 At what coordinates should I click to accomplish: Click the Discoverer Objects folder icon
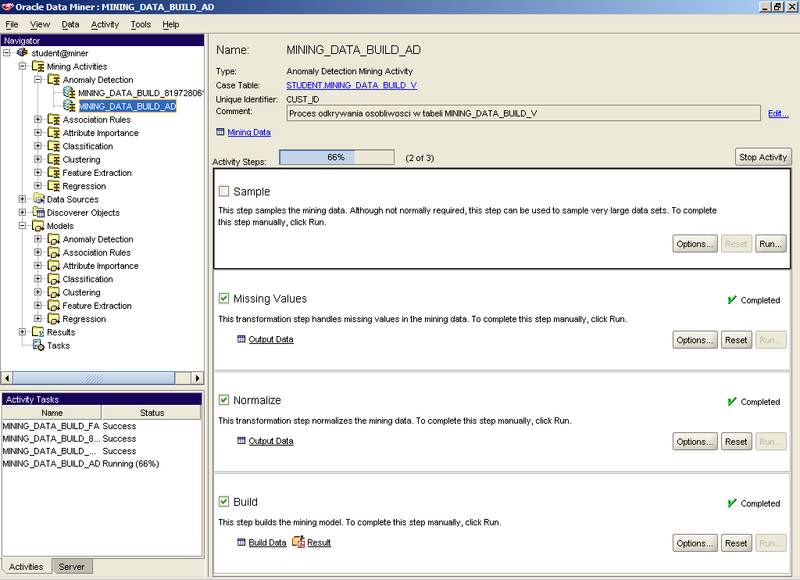pos(38,213)
